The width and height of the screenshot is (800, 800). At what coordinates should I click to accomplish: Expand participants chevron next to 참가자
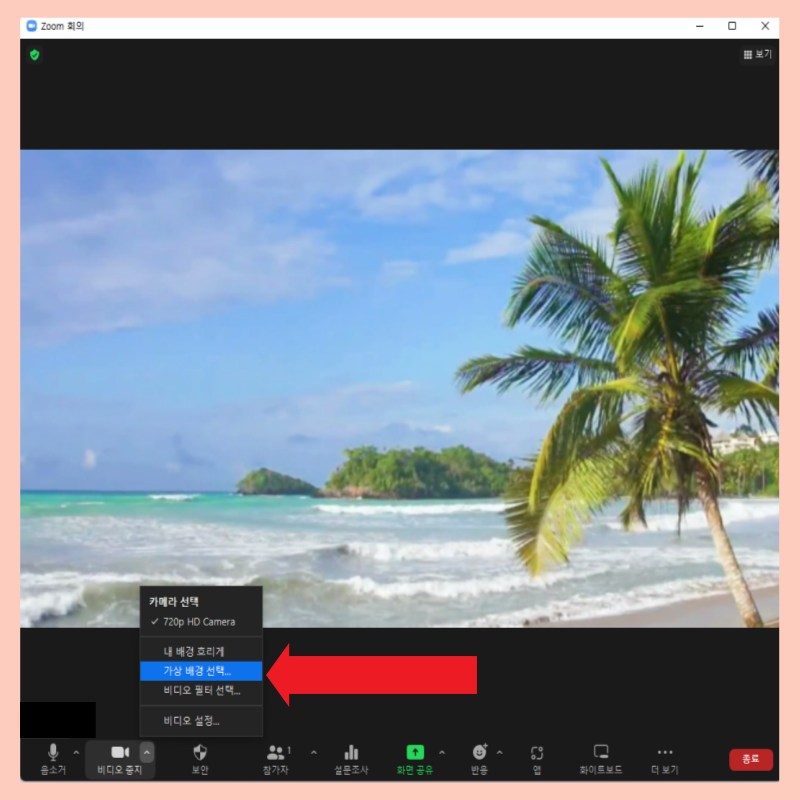[314, 752]
